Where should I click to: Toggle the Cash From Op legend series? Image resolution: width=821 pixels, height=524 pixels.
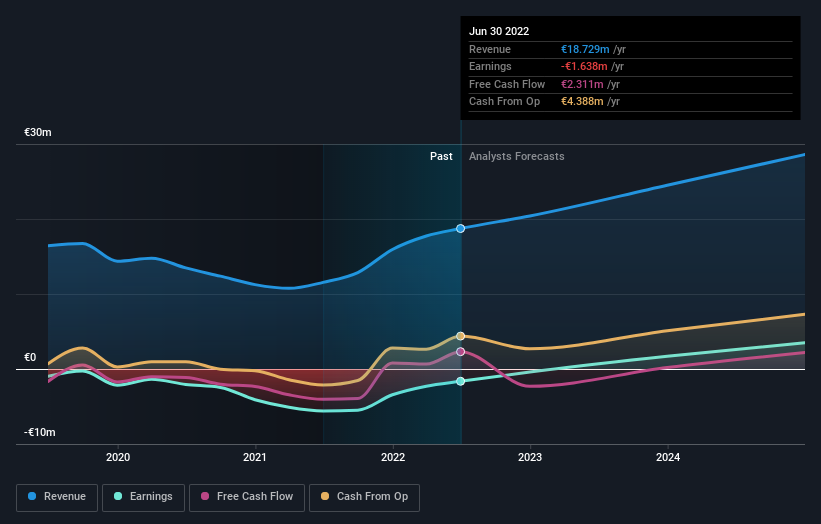coord(364,497)
